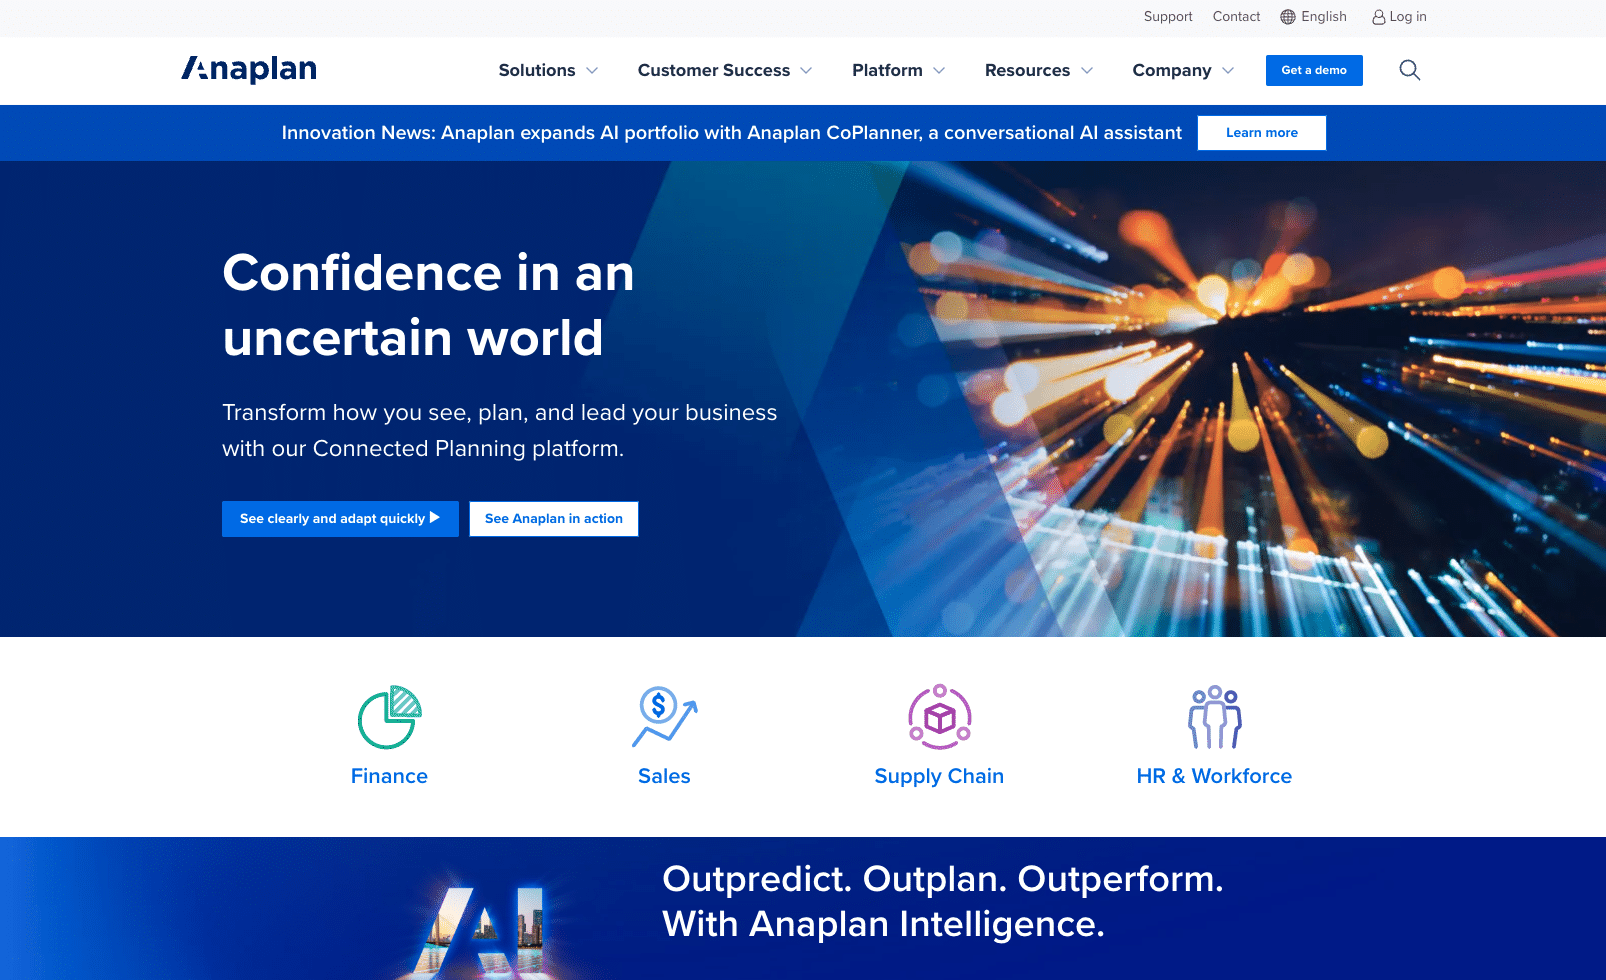This screenshot has width=1606, height=980.
Task: Click the Sales dollar growth icon
Action: click(x=664, y=717)
